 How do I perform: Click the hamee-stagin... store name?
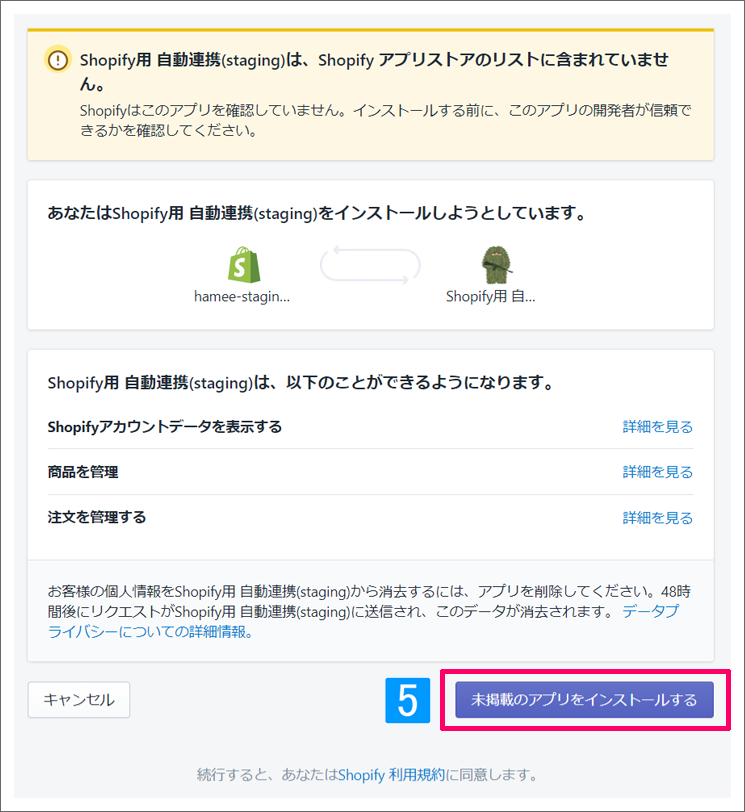(242, 297)
